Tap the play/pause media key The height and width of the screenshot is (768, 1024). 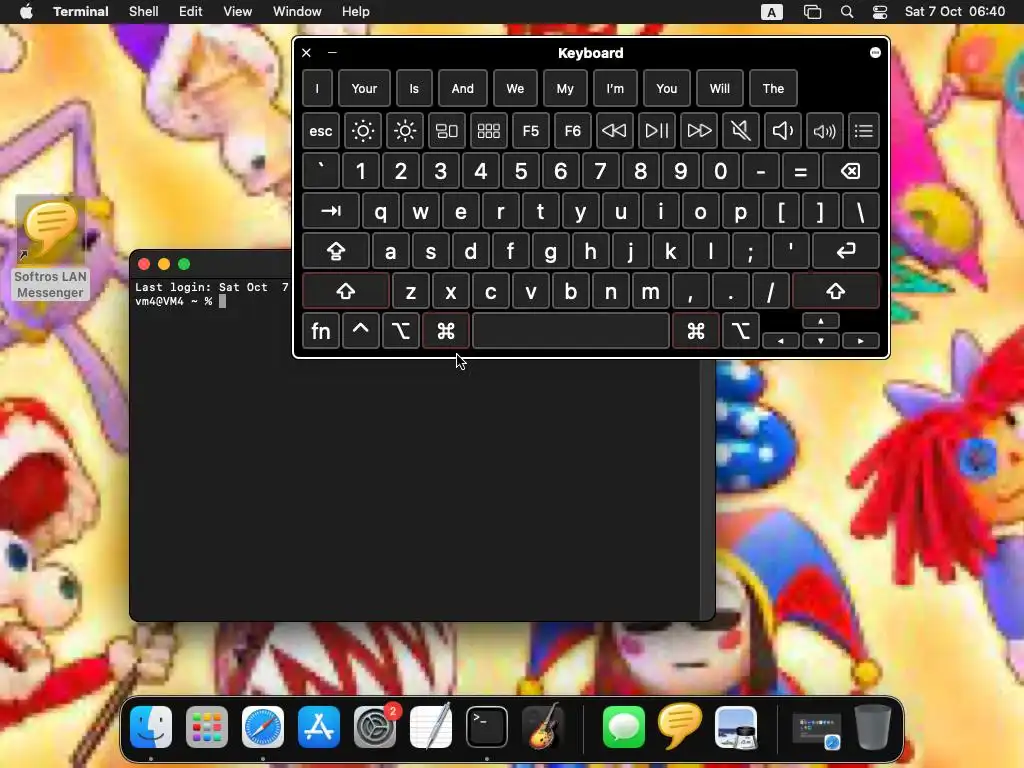(x=656, y=131)
